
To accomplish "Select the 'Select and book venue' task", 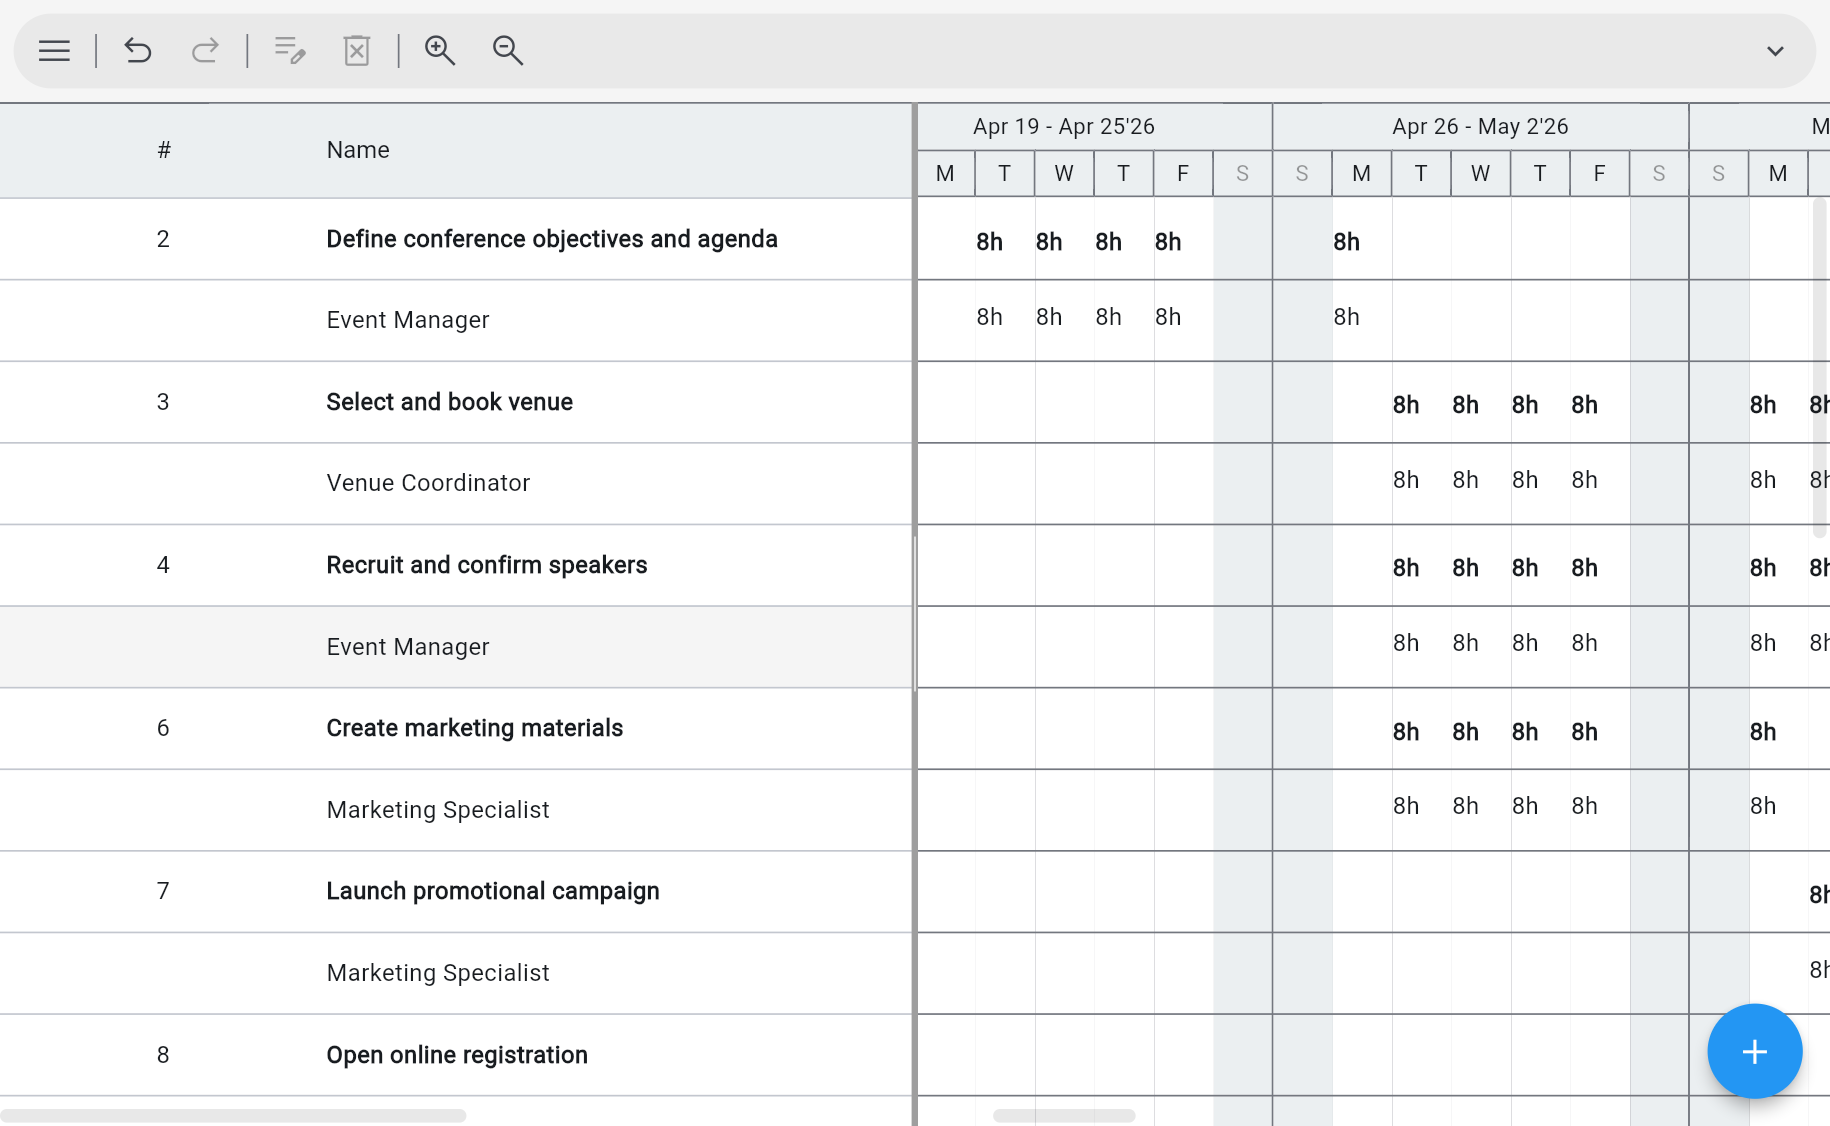I will click(449, 401).
